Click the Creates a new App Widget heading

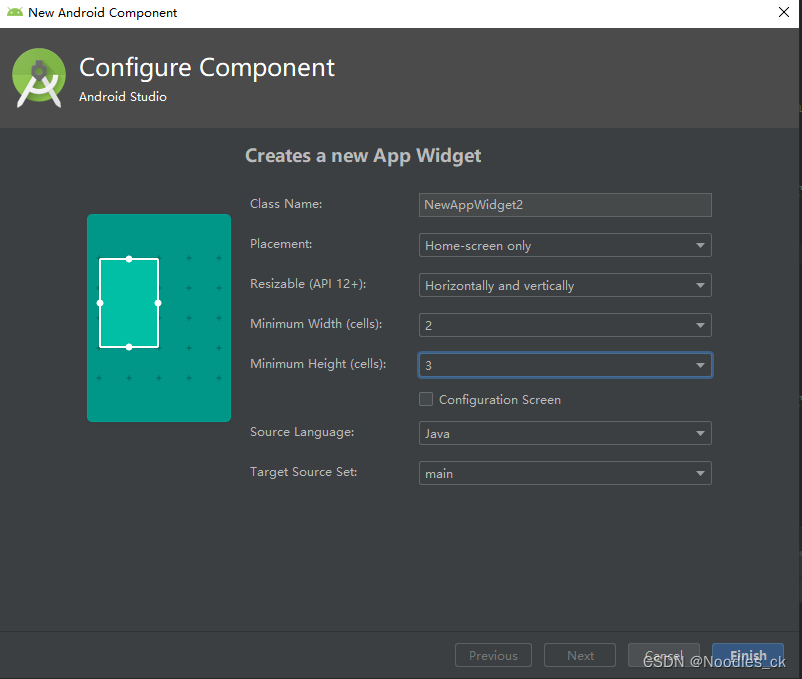pos(363,155)
